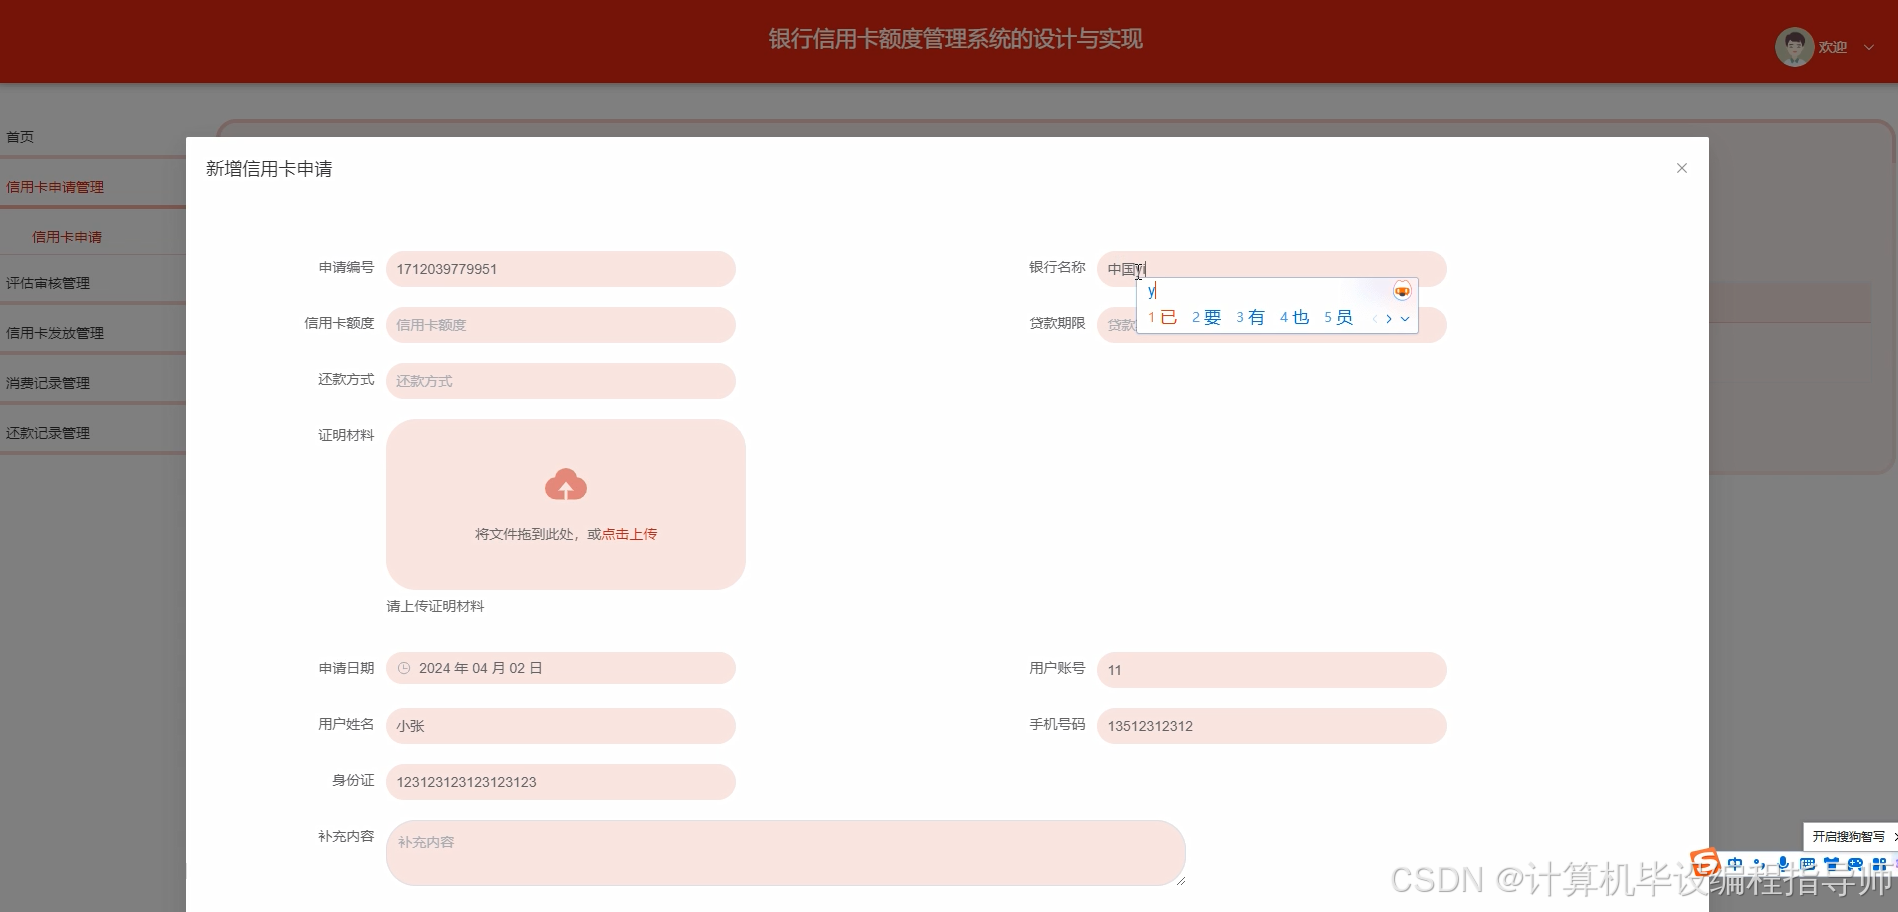1898x912 pixels.
Task: Click the IME game controller icon
Action: pos(1855,864)
